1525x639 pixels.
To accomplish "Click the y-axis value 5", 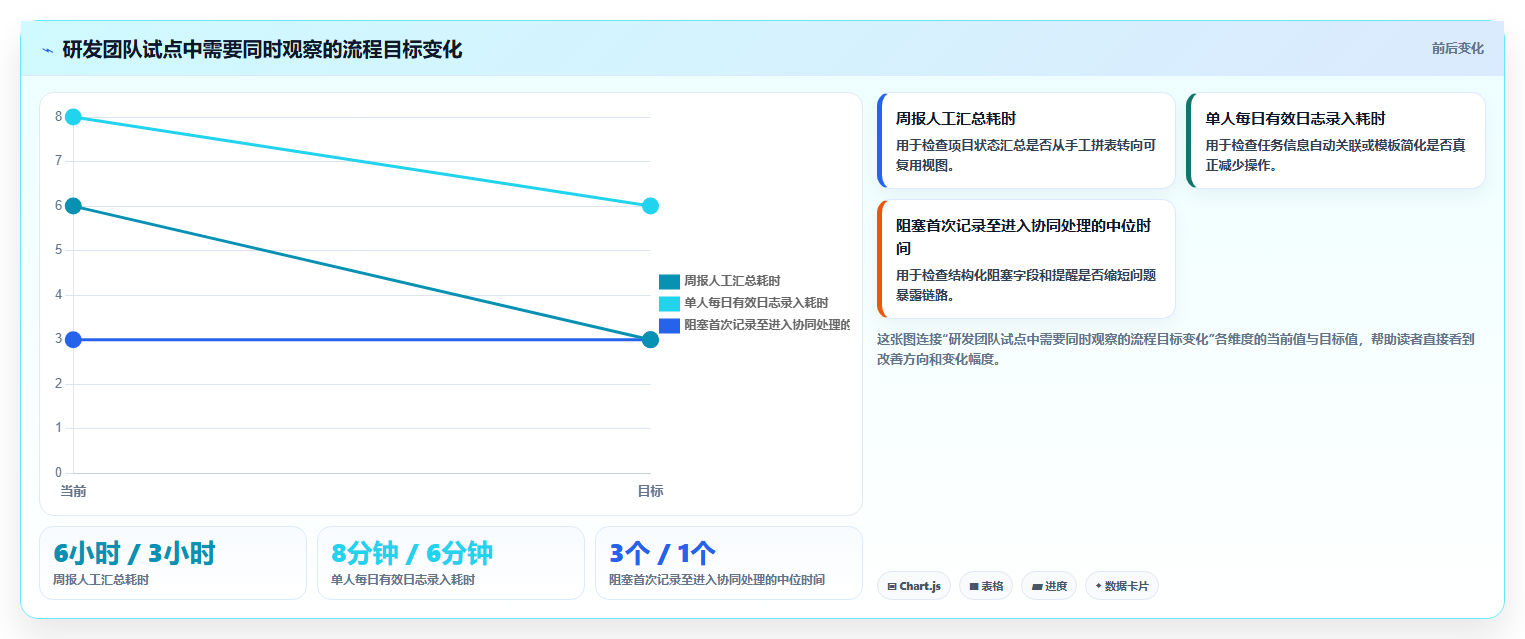I will (58, 250).
